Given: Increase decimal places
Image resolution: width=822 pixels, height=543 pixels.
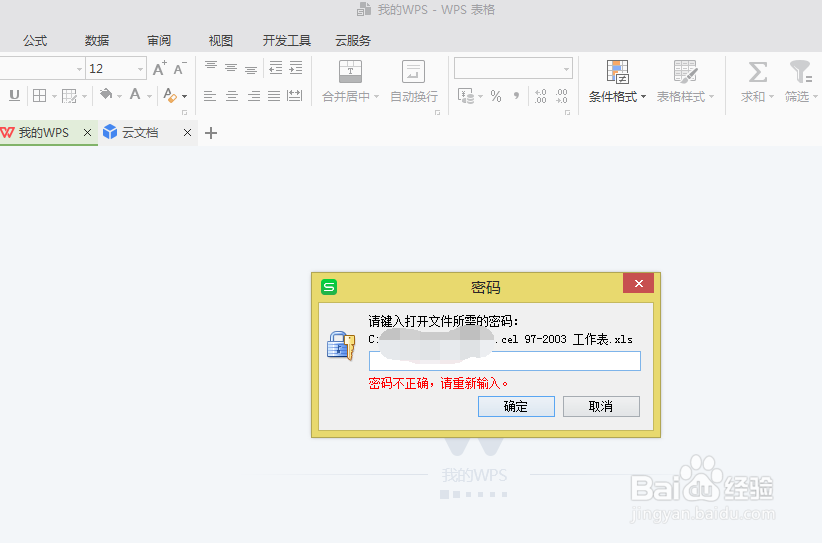Looking at the screenshot, I should coord(540,96).
